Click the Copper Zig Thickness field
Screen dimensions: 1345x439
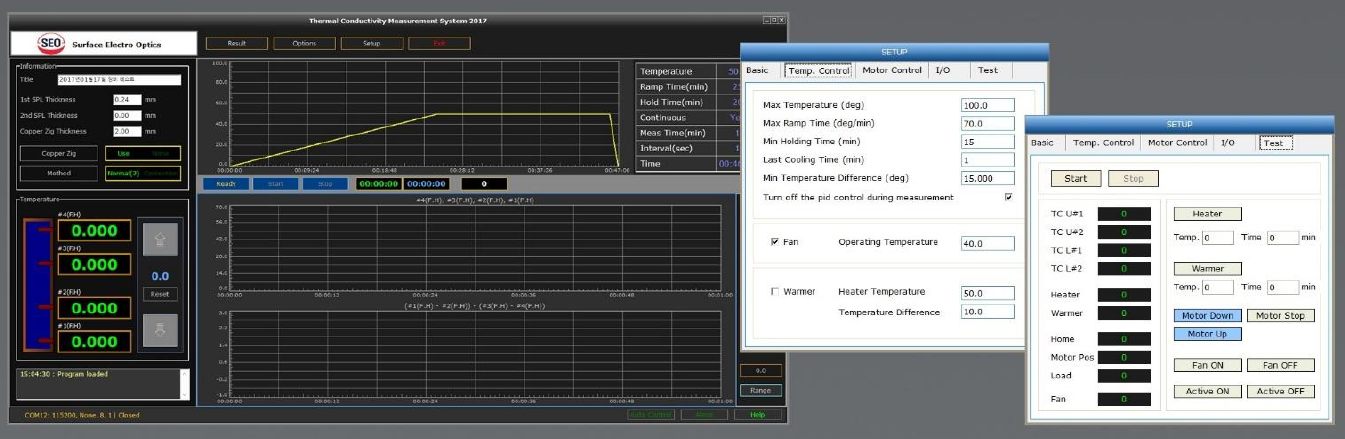coord(128,131)
